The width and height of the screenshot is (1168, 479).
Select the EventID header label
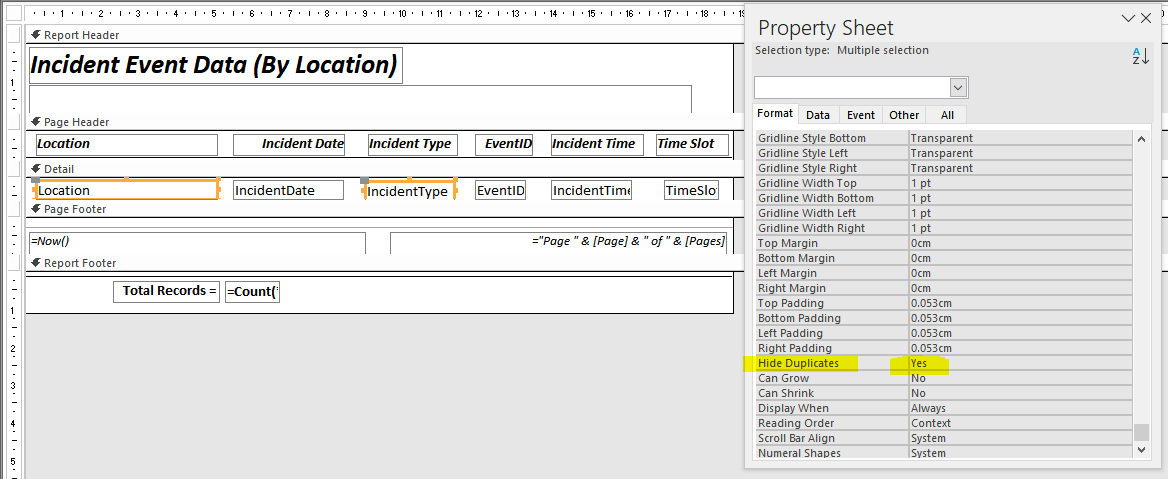504,145
